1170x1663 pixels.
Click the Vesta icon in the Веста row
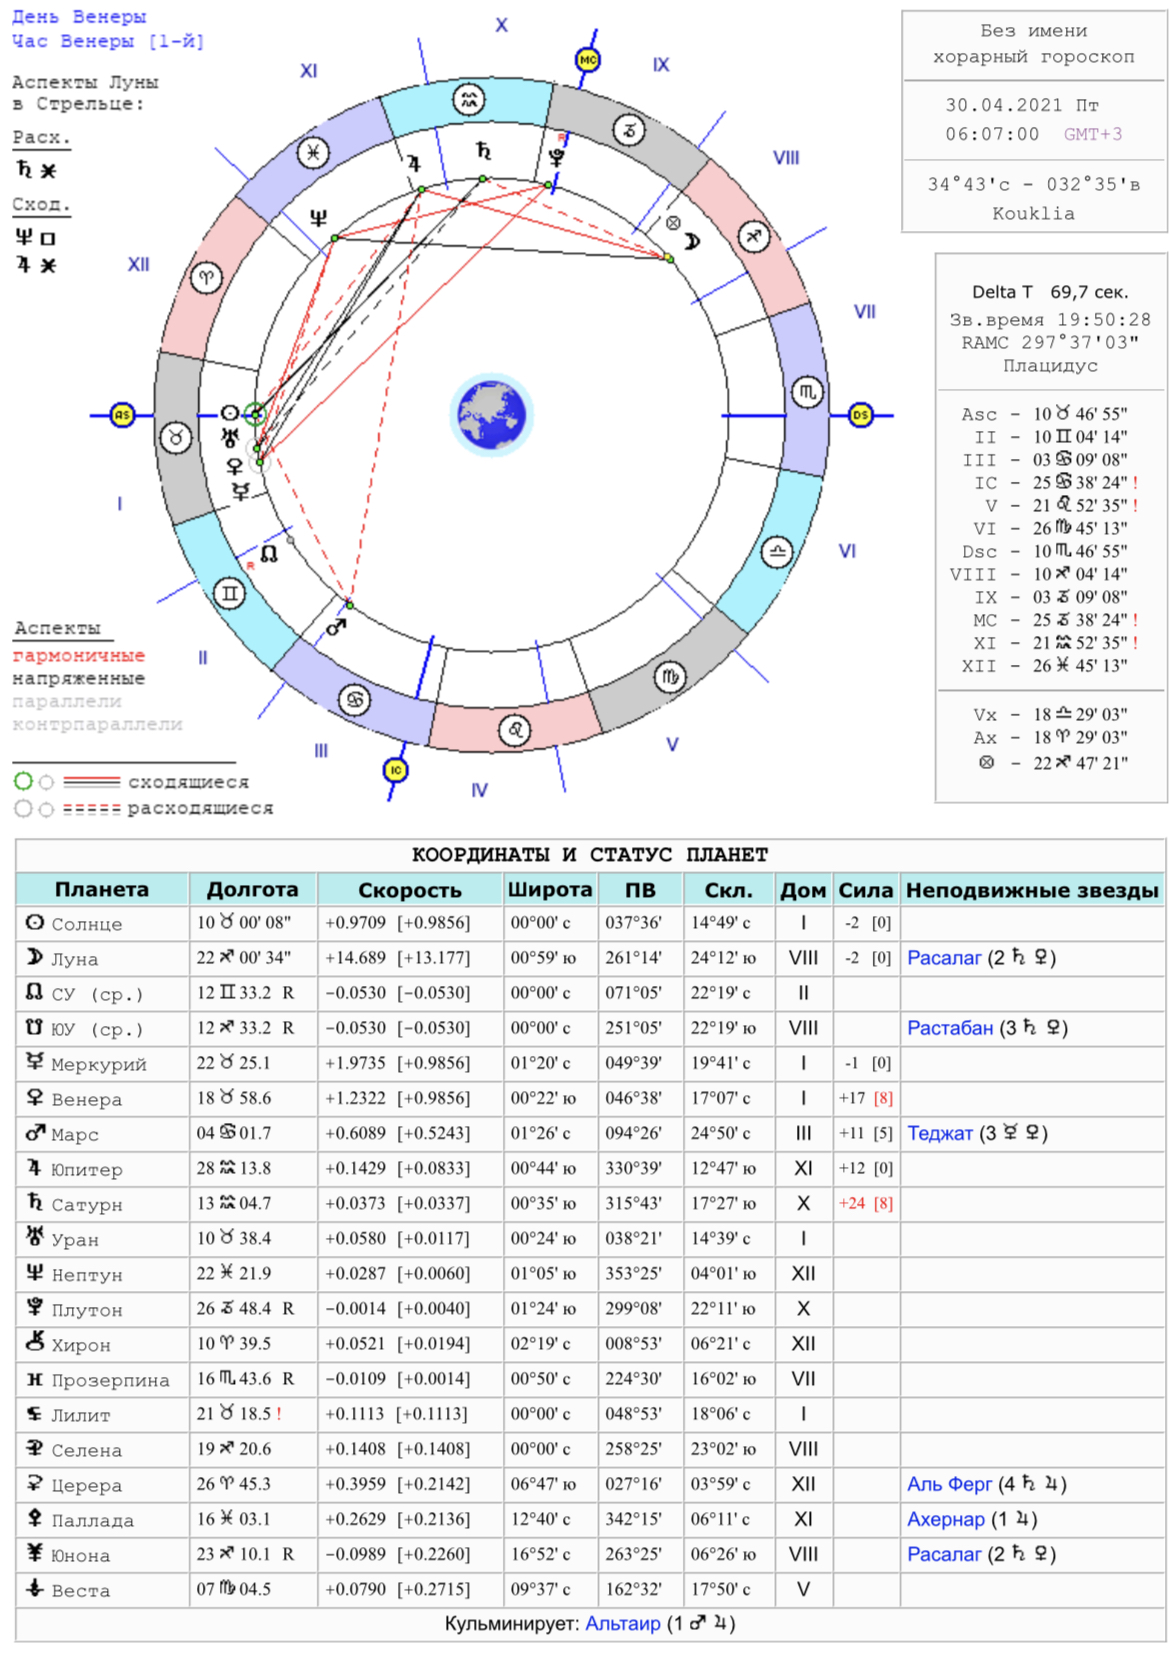click(x=35, y=1588)
